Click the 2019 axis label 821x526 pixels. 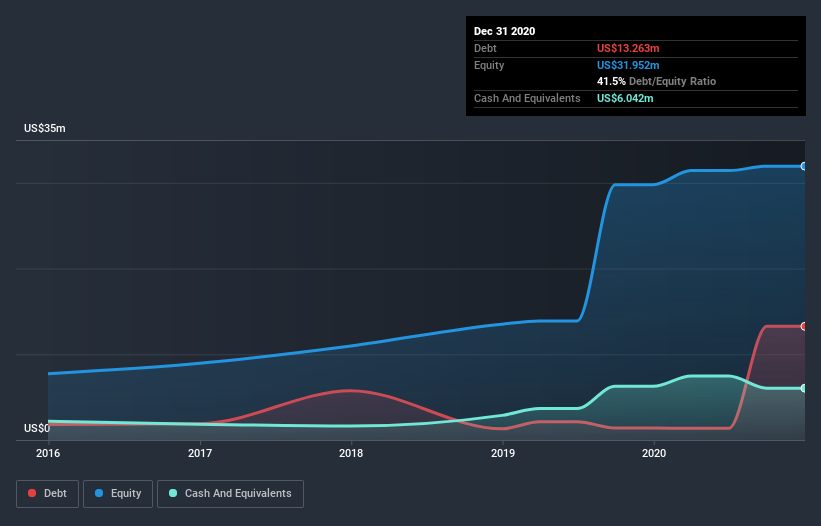[503, 453]
